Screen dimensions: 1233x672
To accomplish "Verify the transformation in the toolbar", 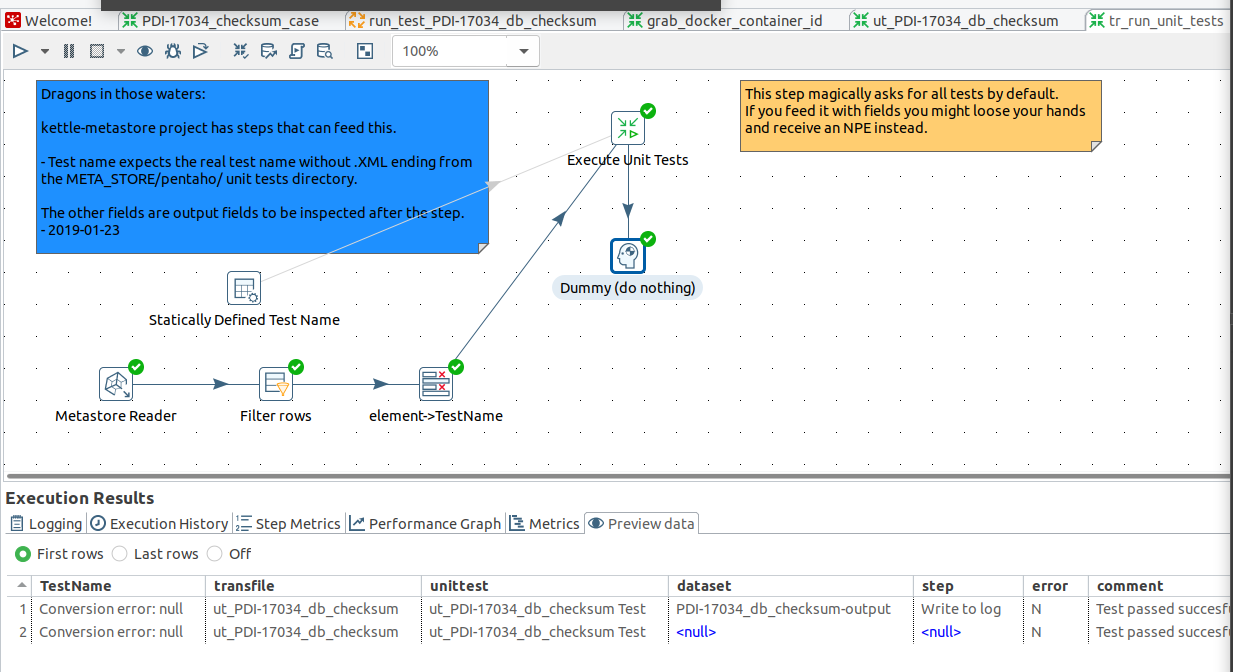I will click(x=241, y=51).
